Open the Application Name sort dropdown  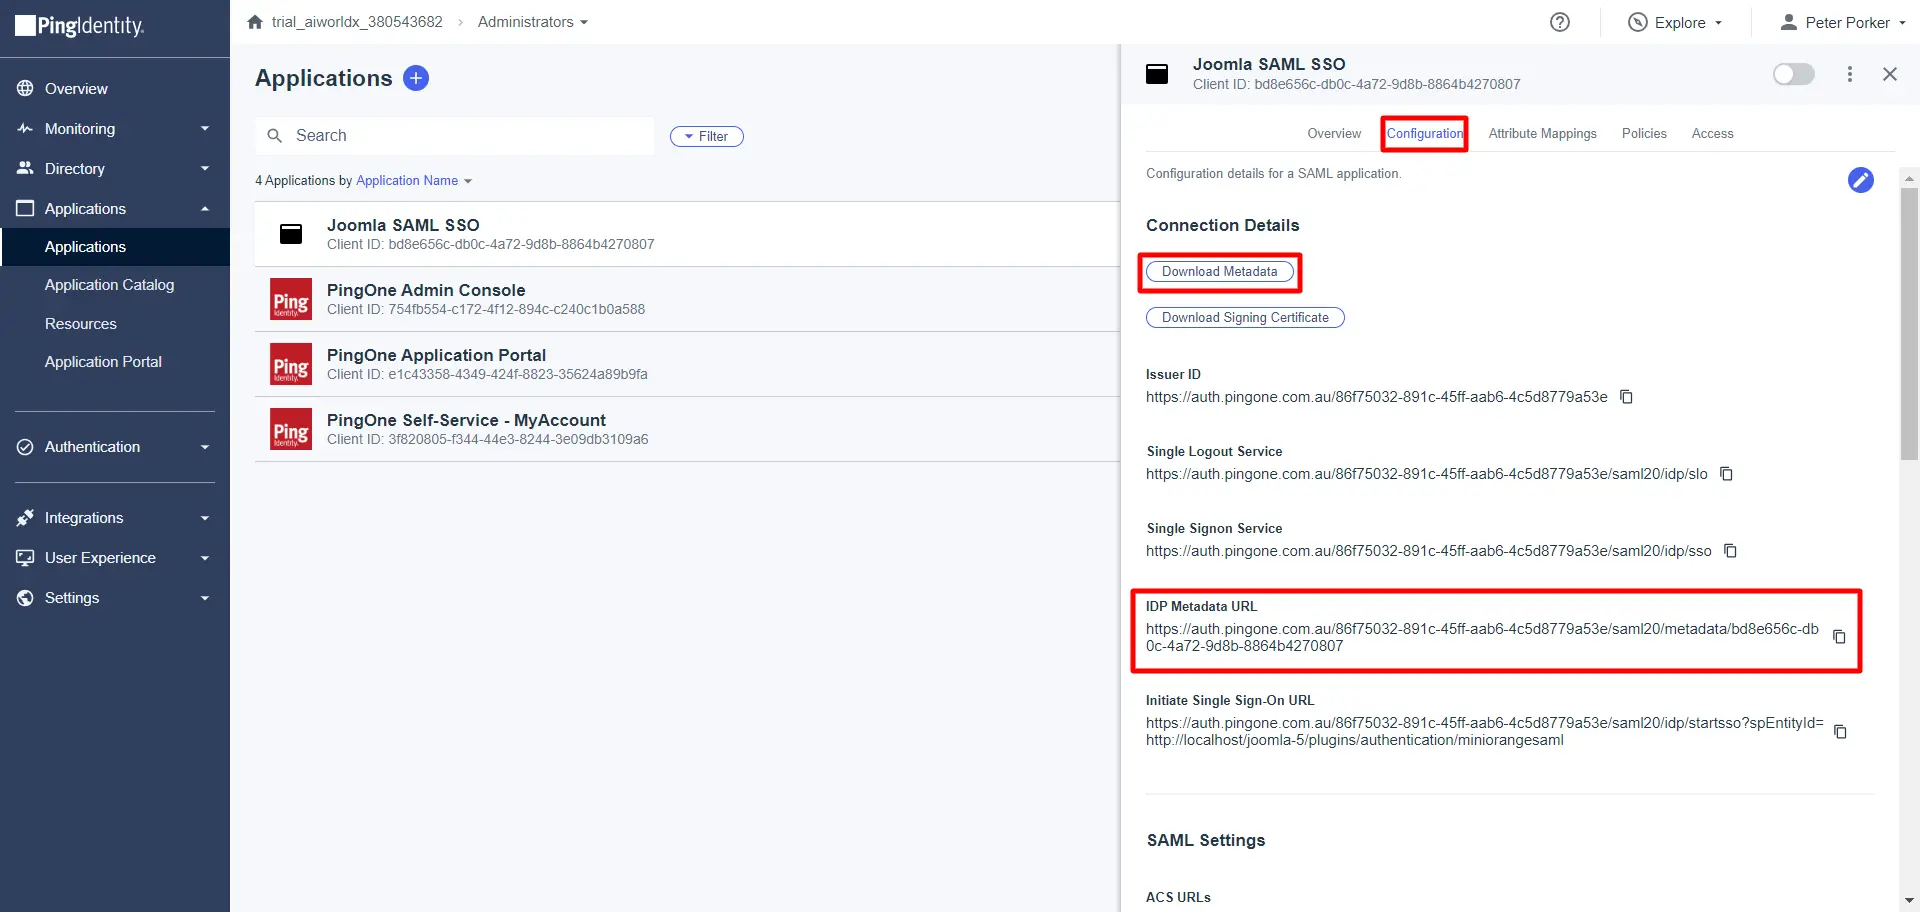(414, 181)
